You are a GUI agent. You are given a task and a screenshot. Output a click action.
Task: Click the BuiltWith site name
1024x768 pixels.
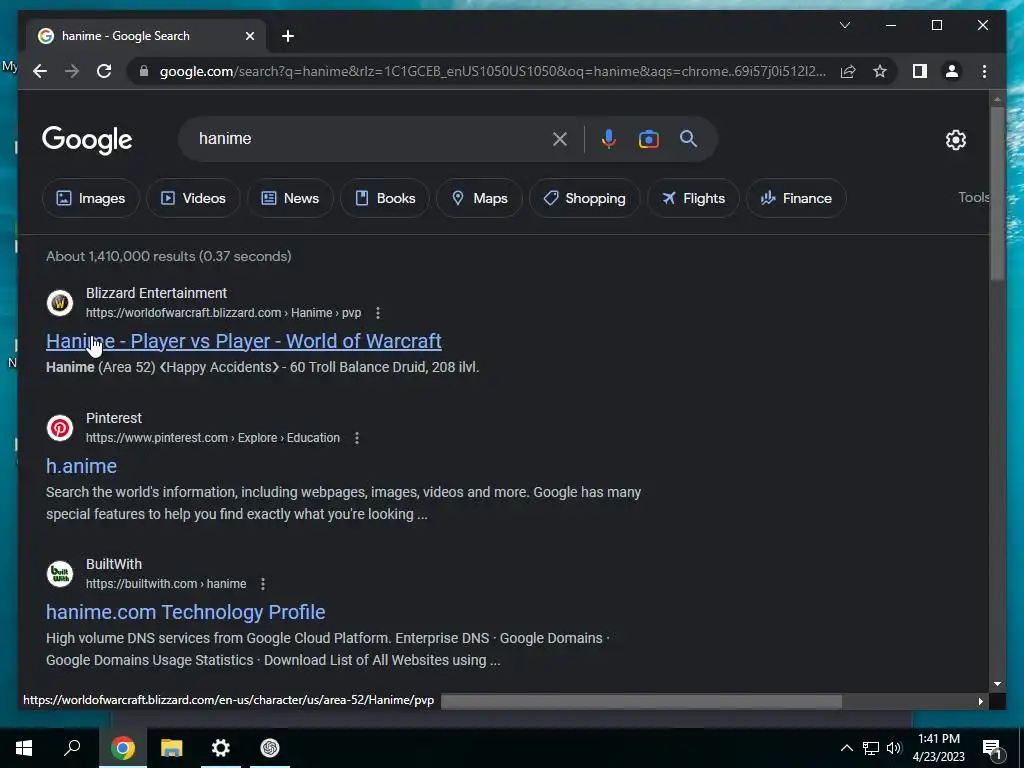coord(114,564)
